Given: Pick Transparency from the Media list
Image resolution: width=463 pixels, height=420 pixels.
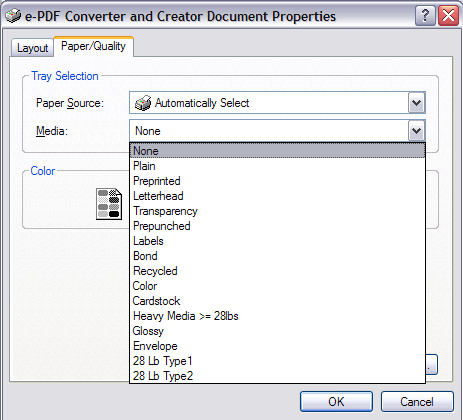Looking at the screenshot, I should 277,211.
